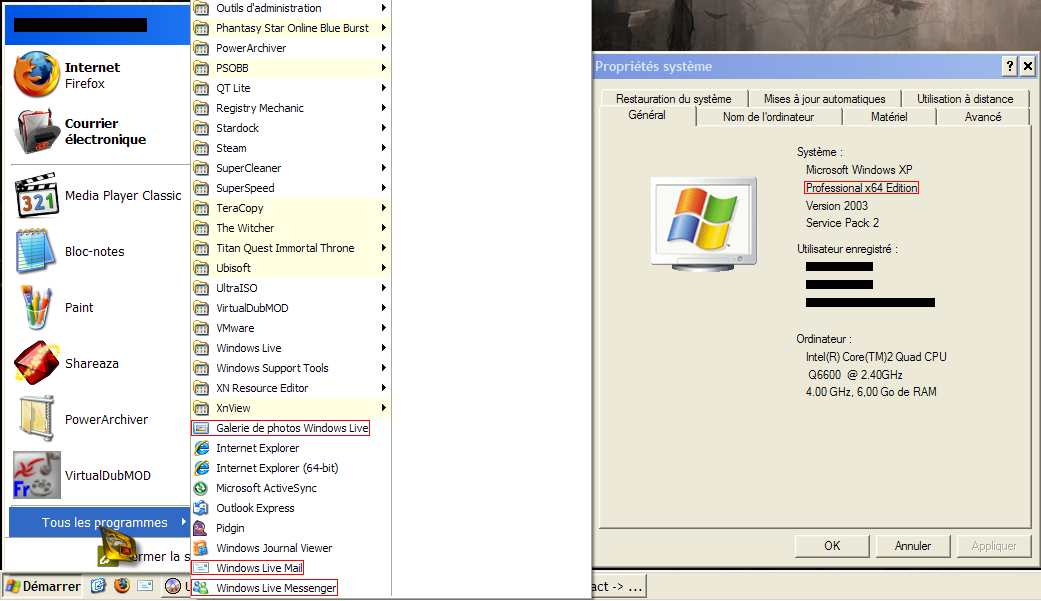
Task: Open the TeraCopy folder
Action: pyautogui.click(x=291, y=208)
